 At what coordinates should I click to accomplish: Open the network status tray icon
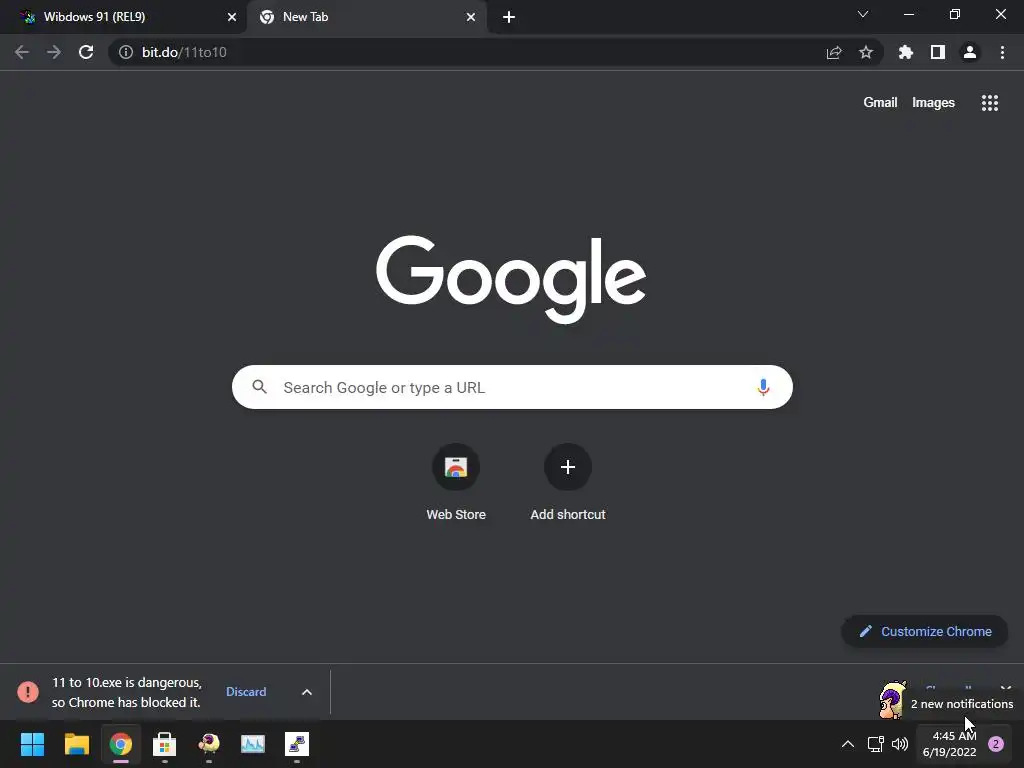(875, 744)
